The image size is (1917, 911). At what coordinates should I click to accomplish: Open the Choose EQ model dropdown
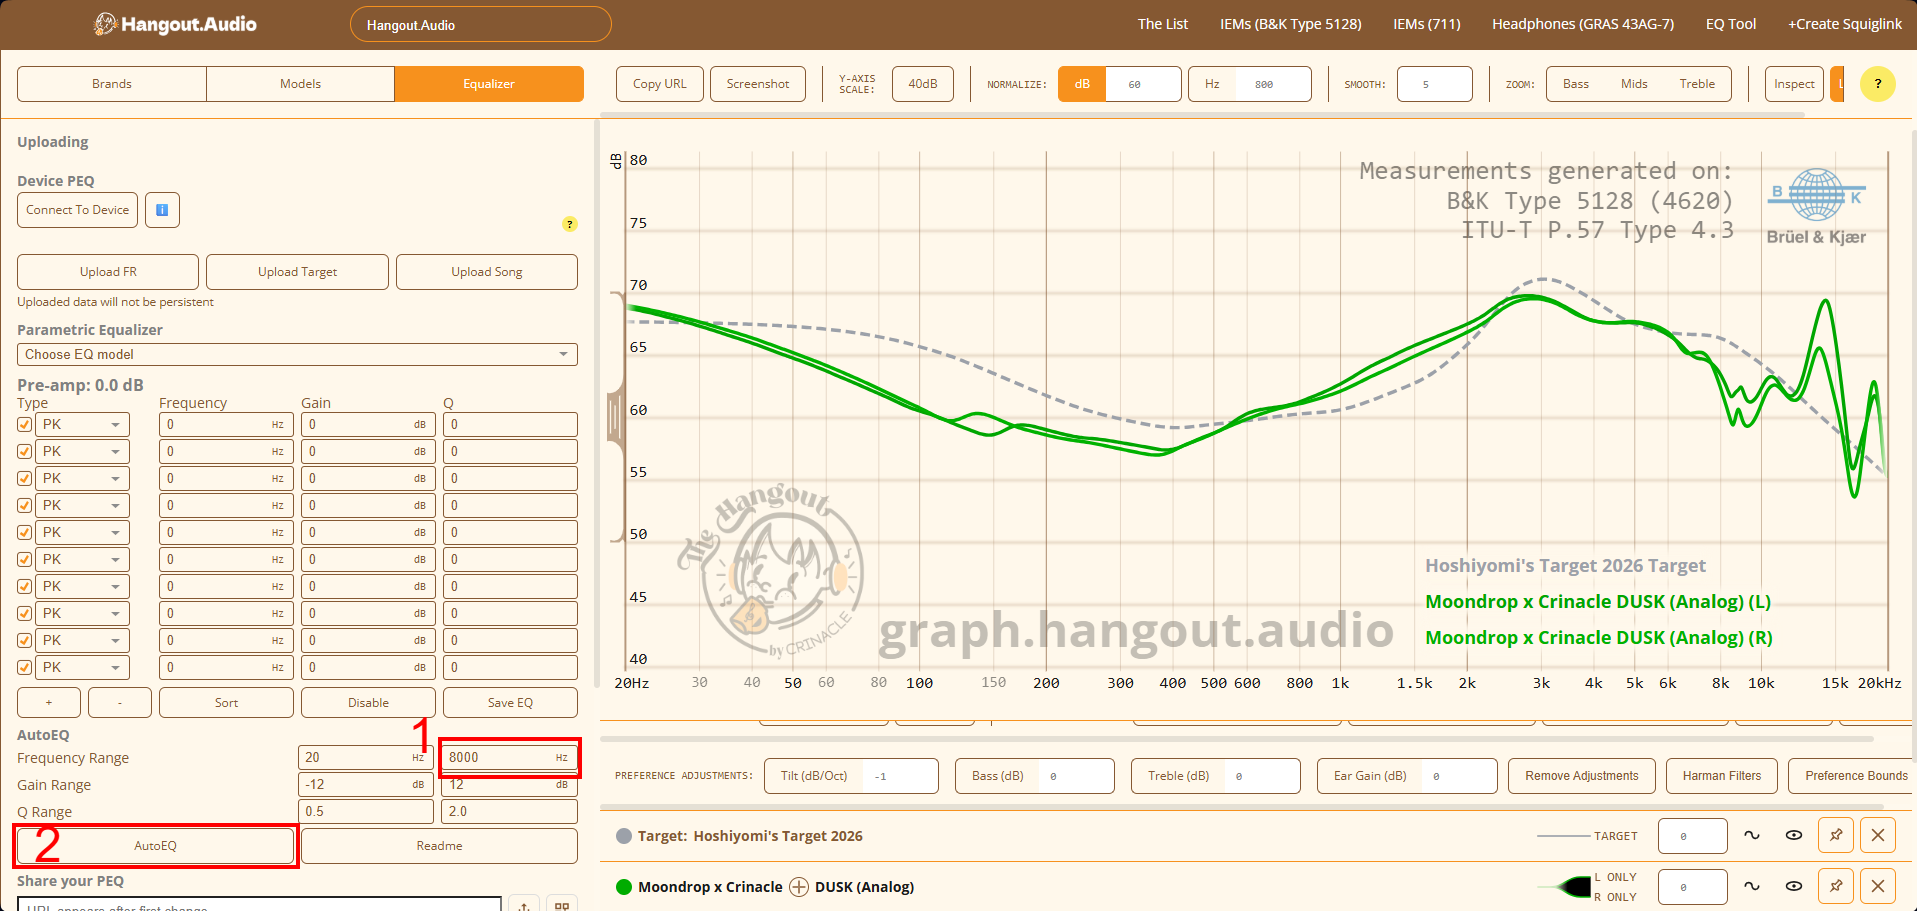tap(297, 354)
